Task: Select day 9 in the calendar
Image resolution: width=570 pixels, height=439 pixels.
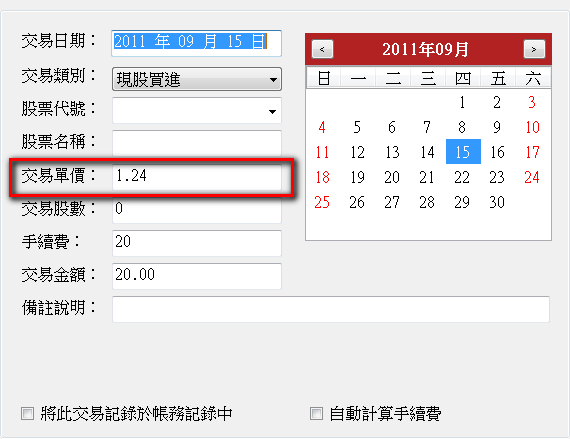Action: tap(497, 127)
